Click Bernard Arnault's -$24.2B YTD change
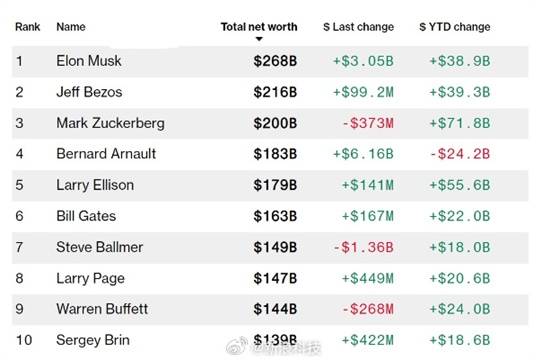 (460, 154)
